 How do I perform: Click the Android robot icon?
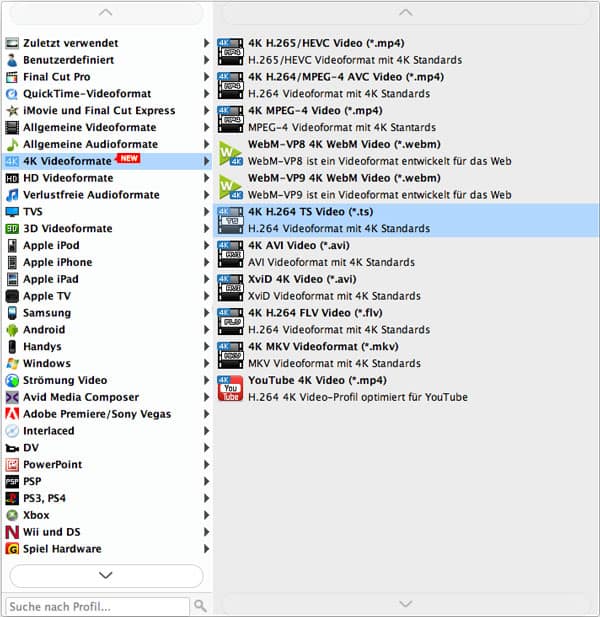[12, 330]
